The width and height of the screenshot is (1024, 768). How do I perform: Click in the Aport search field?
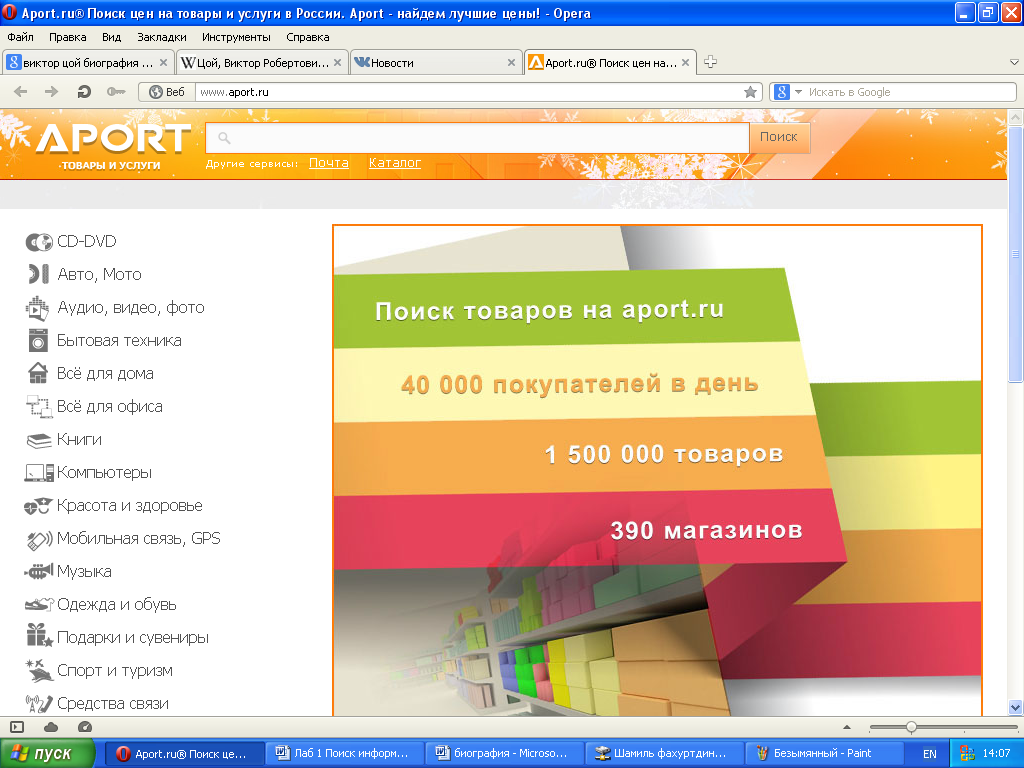pos(477,138)
